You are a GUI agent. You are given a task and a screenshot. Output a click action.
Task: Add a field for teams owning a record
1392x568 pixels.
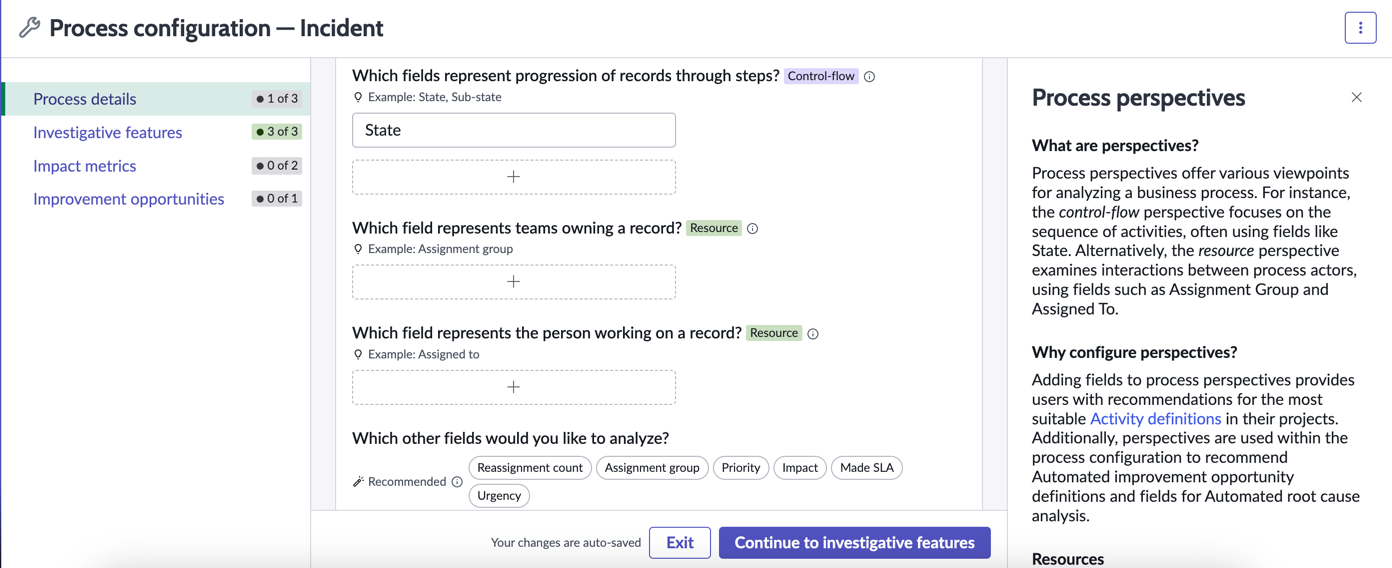point(514,282)
